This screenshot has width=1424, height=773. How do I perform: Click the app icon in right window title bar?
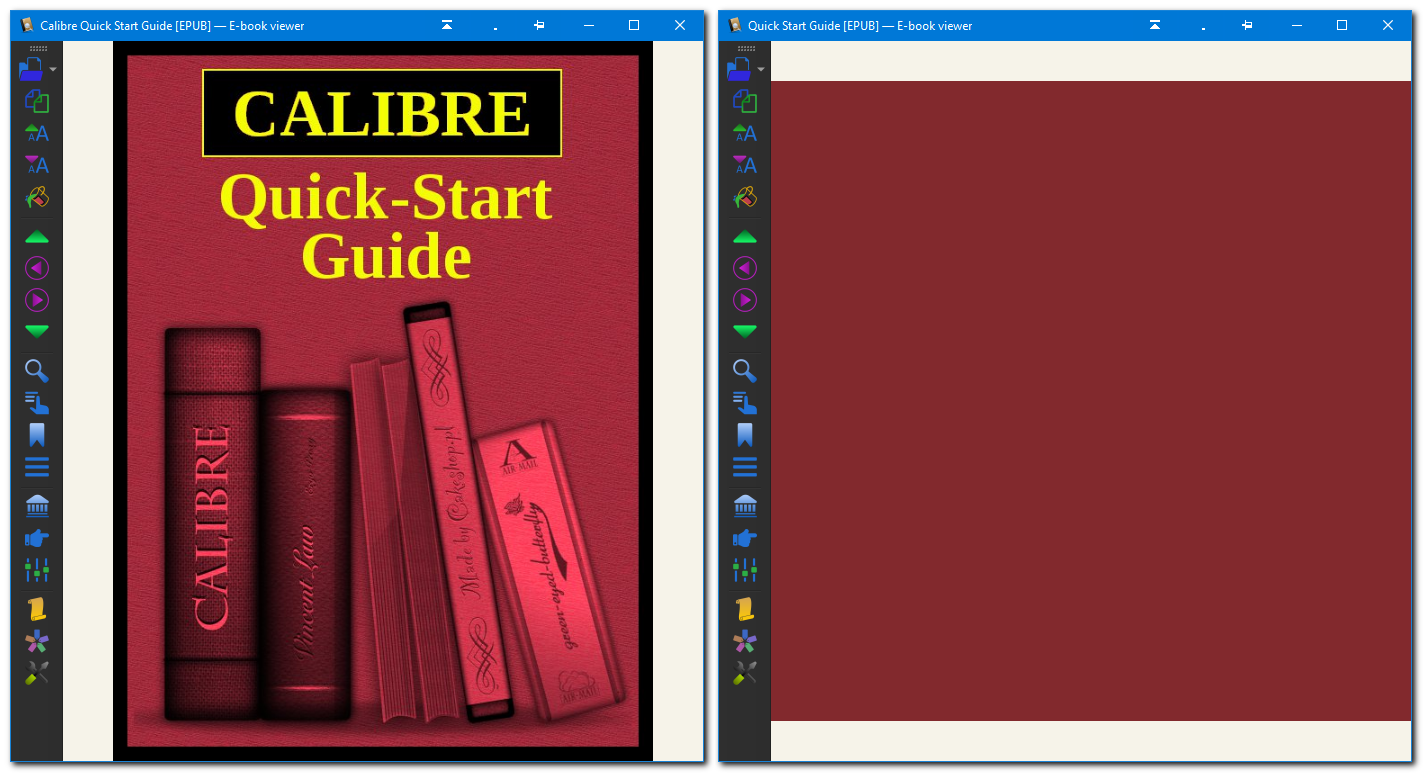[735, 25]
